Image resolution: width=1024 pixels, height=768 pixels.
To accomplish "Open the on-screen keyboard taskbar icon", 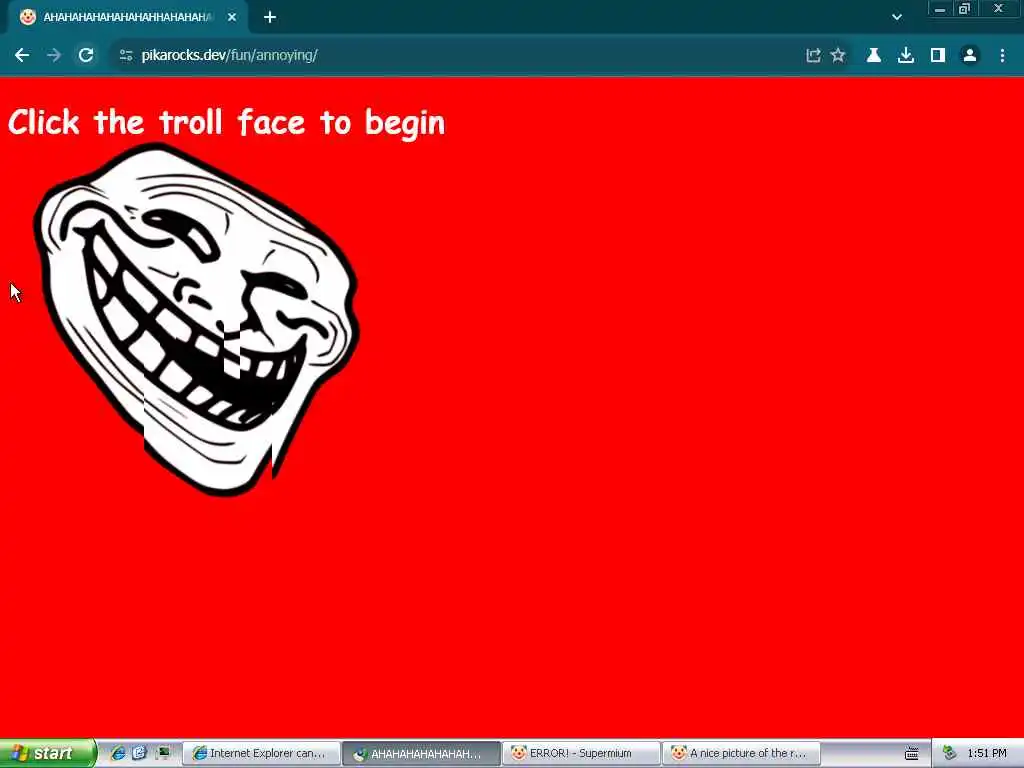I will coord(912,754).
